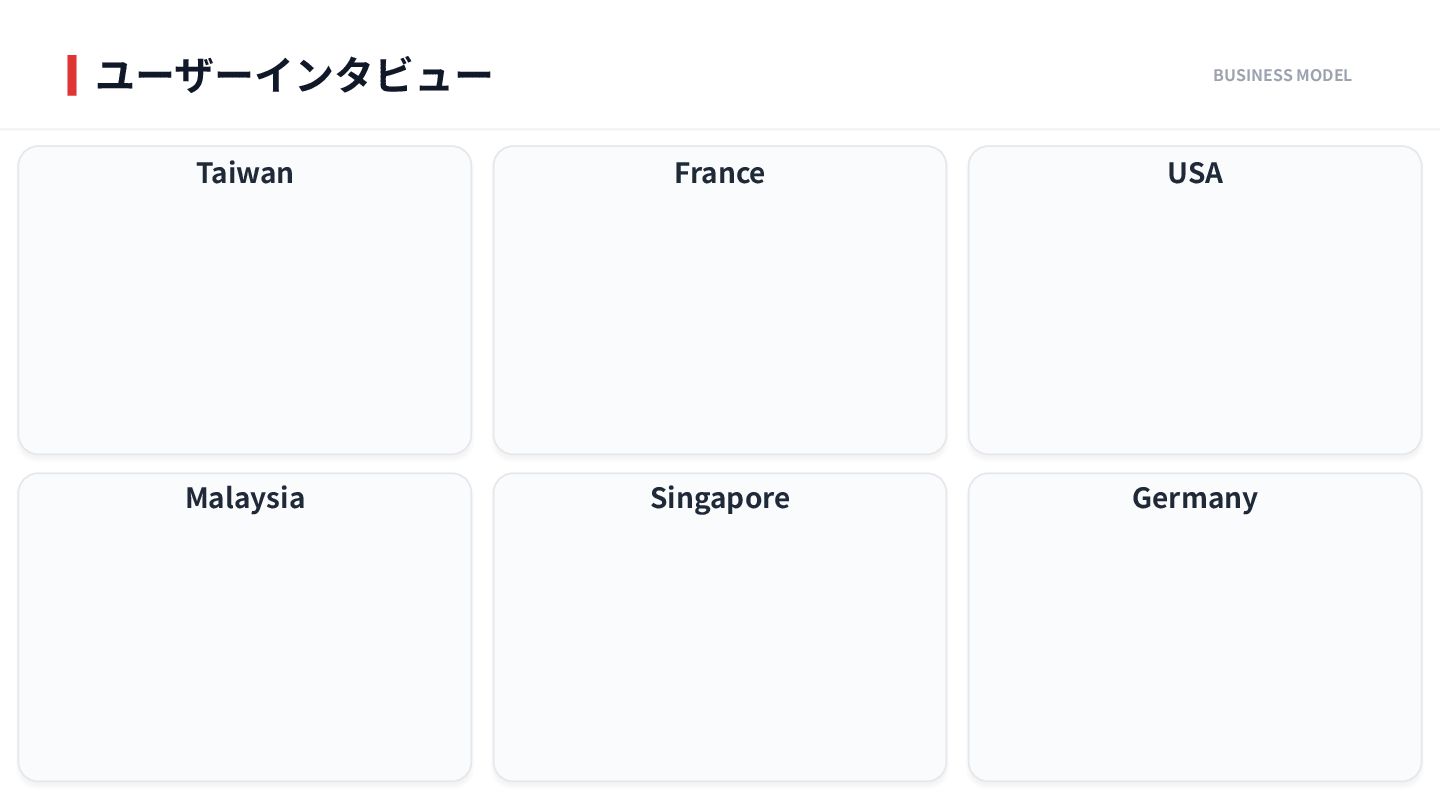Click the ユーザーインタビュー slide title

pyautogui.click(x=293, y=76)
